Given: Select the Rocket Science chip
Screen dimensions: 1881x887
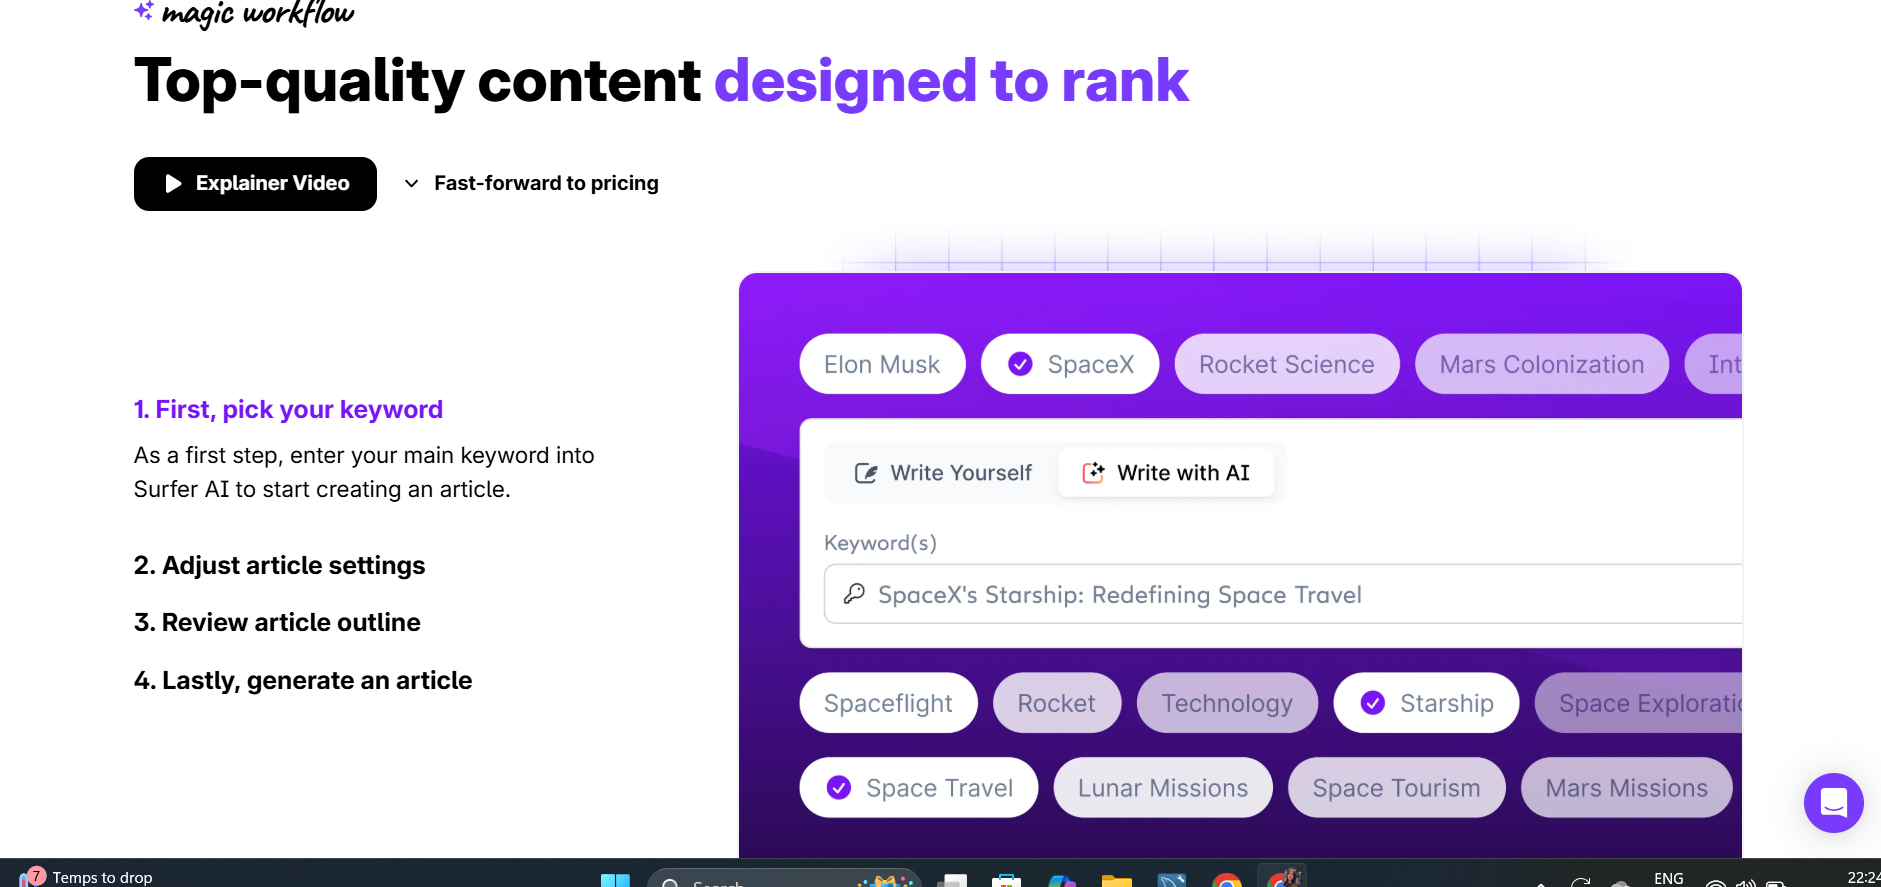Looking at the screenshot, I should pos(1286,364).
